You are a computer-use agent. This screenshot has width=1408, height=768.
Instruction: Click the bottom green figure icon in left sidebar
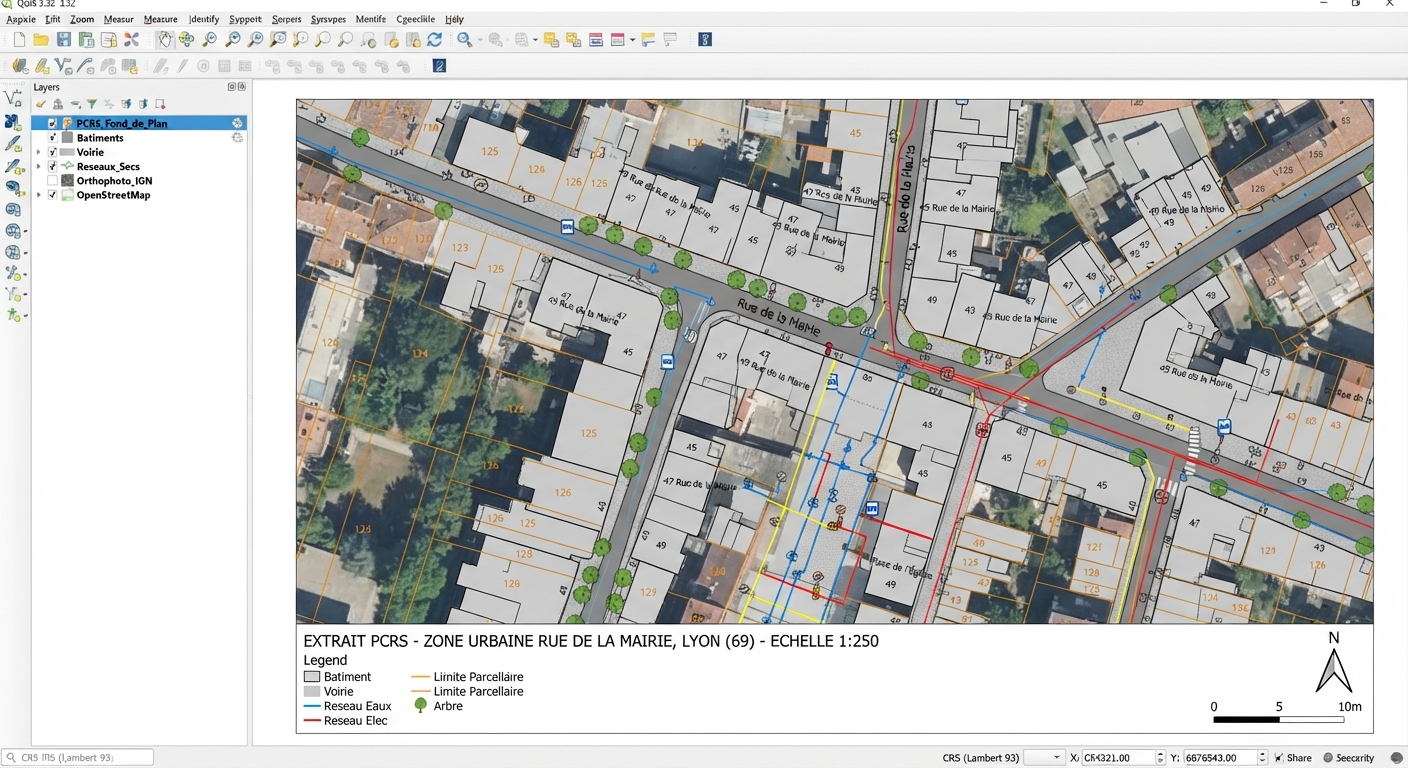click(x=14, y=315)
